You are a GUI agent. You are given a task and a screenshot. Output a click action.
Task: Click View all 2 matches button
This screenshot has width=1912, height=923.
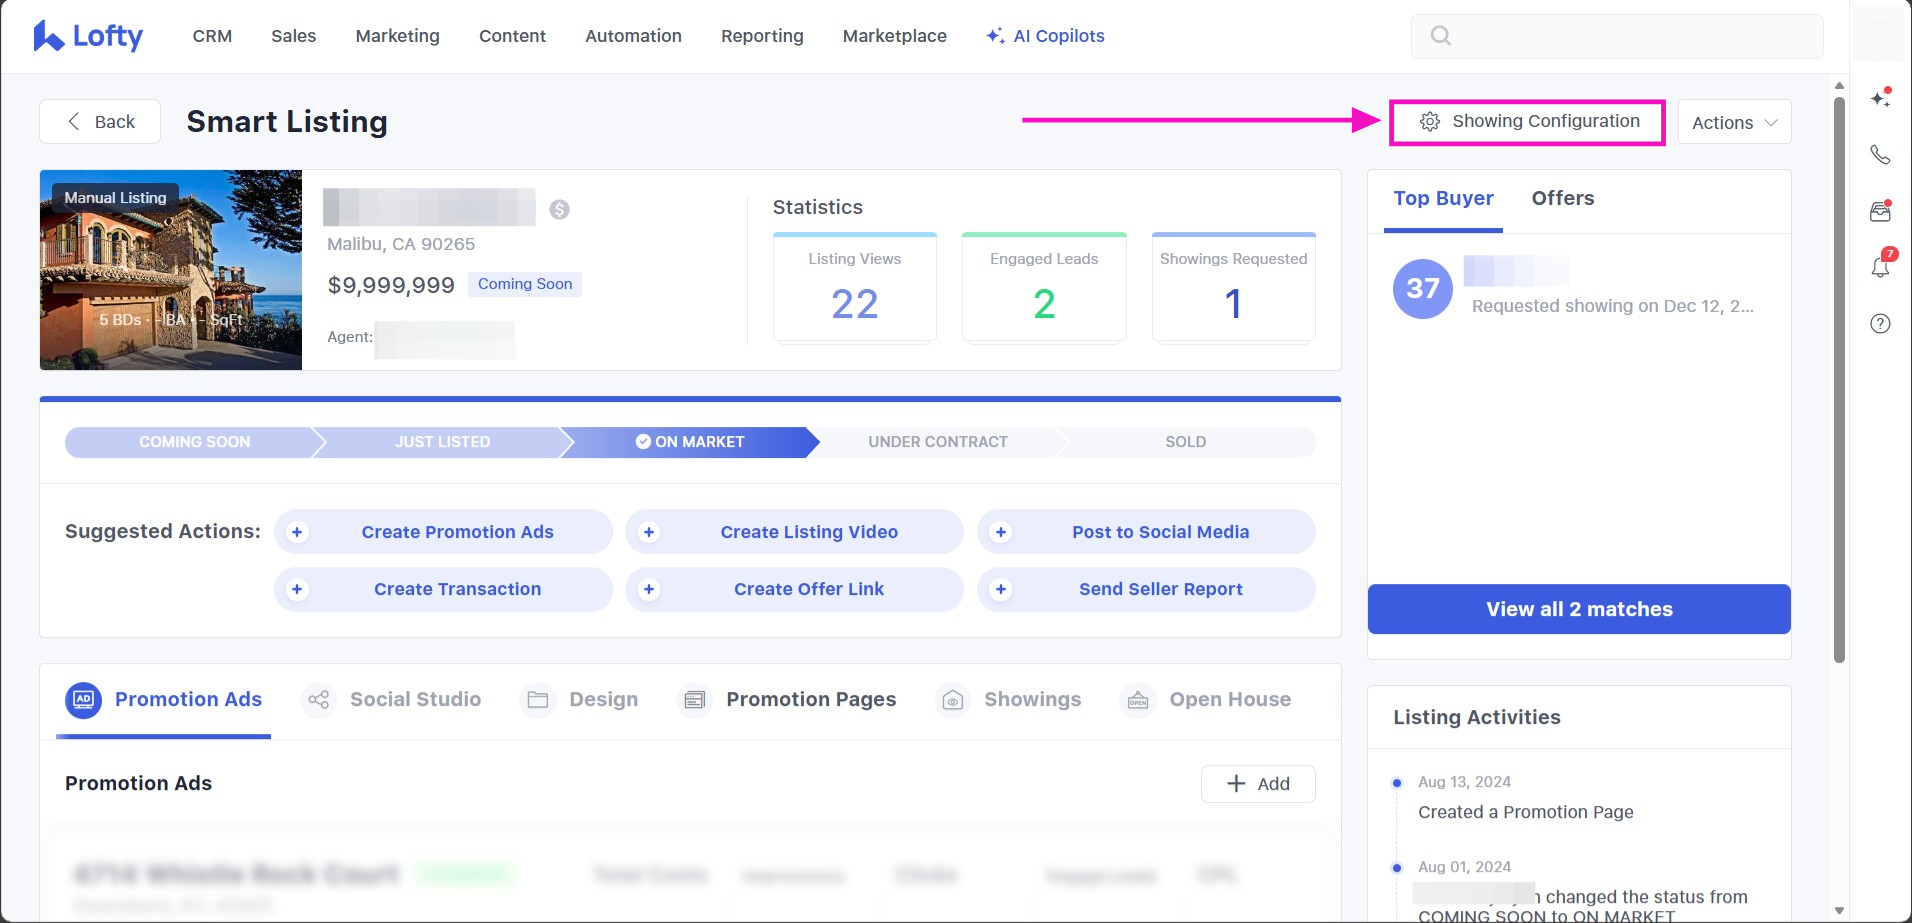tap(1578, 609)
